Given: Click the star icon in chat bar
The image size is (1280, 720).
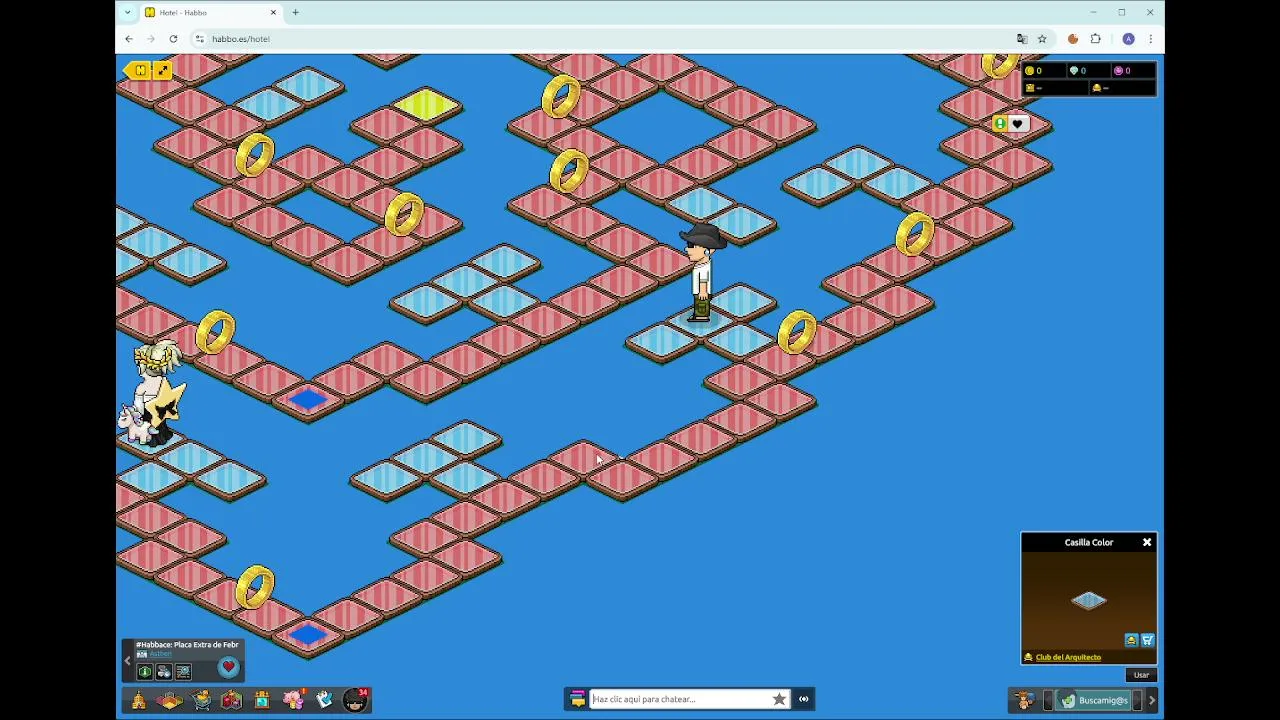Looking at the screenshot, I should click(x=780, y=699).
